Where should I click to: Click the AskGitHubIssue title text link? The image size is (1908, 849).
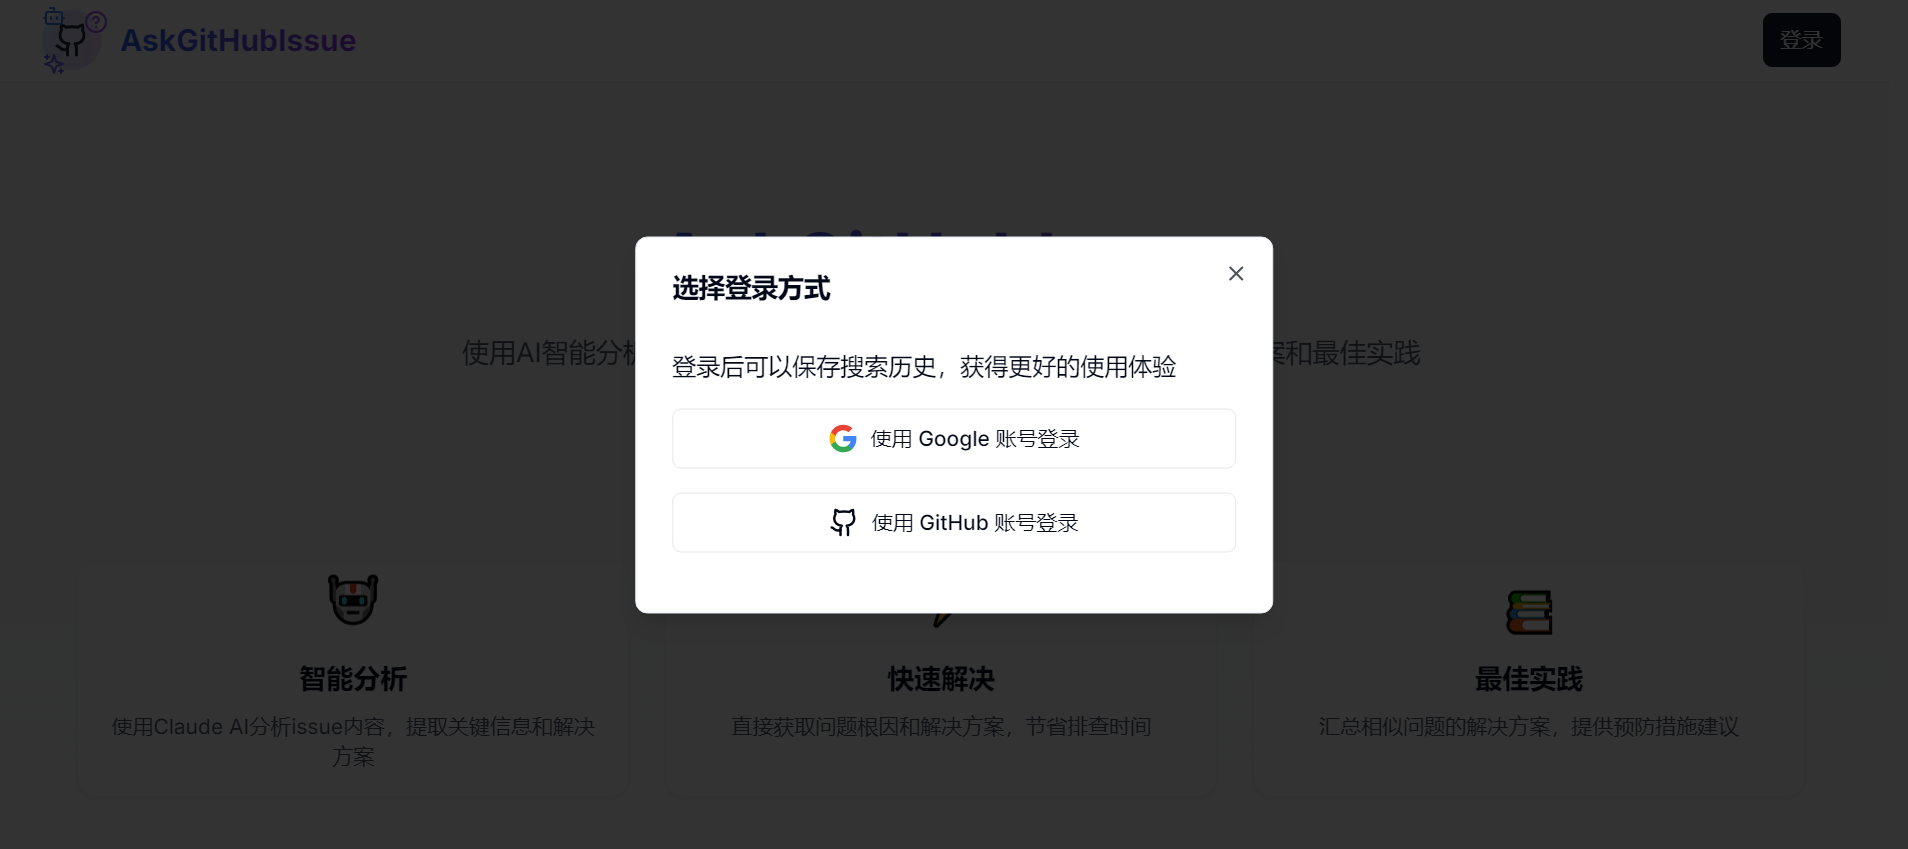[x=238, y=41]
